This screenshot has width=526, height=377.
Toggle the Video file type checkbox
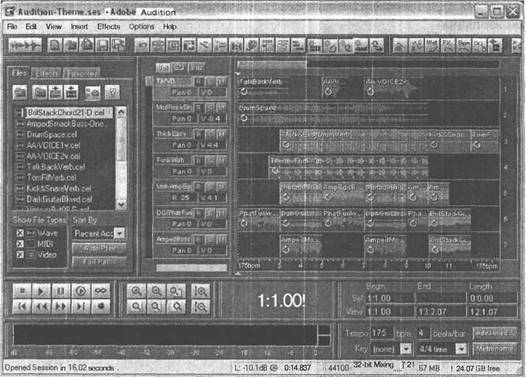[x=20, y=255]
